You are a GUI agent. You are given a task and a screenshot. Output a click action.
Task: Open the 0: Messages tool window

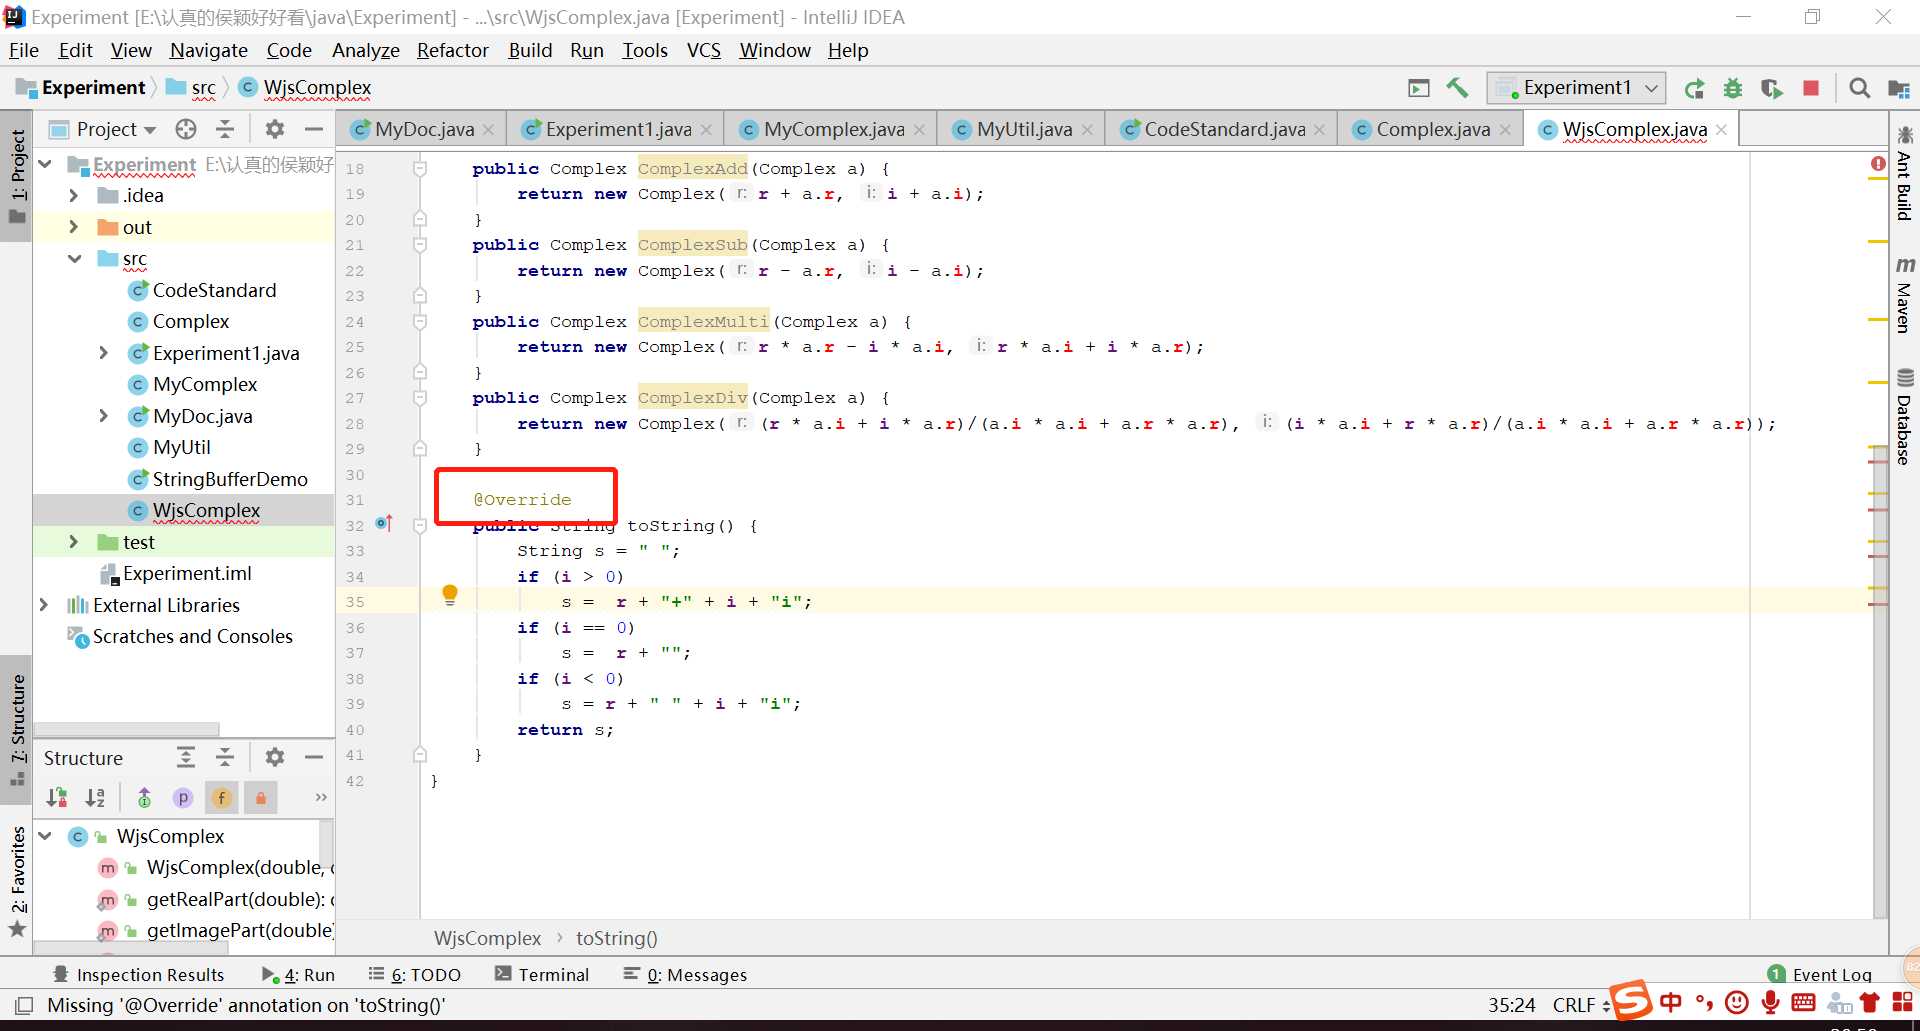click(685, 974)
